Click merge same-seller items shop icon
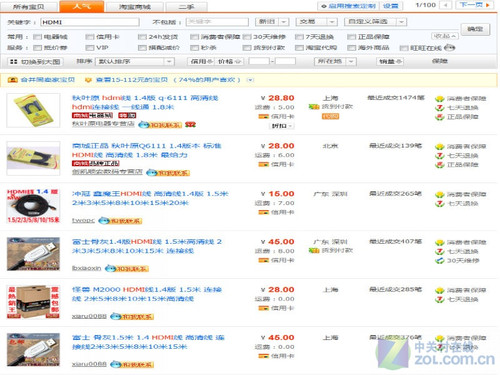Screen dimensions: 500x375 point(13,80)
